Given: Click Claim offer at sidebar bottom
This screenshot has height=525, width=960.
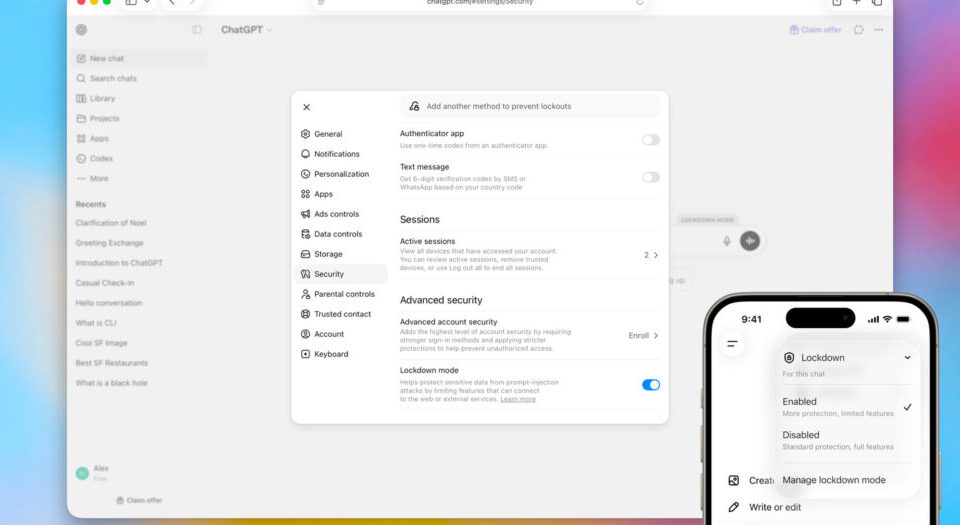Looking at the screenshot, I should coord(140,501).
